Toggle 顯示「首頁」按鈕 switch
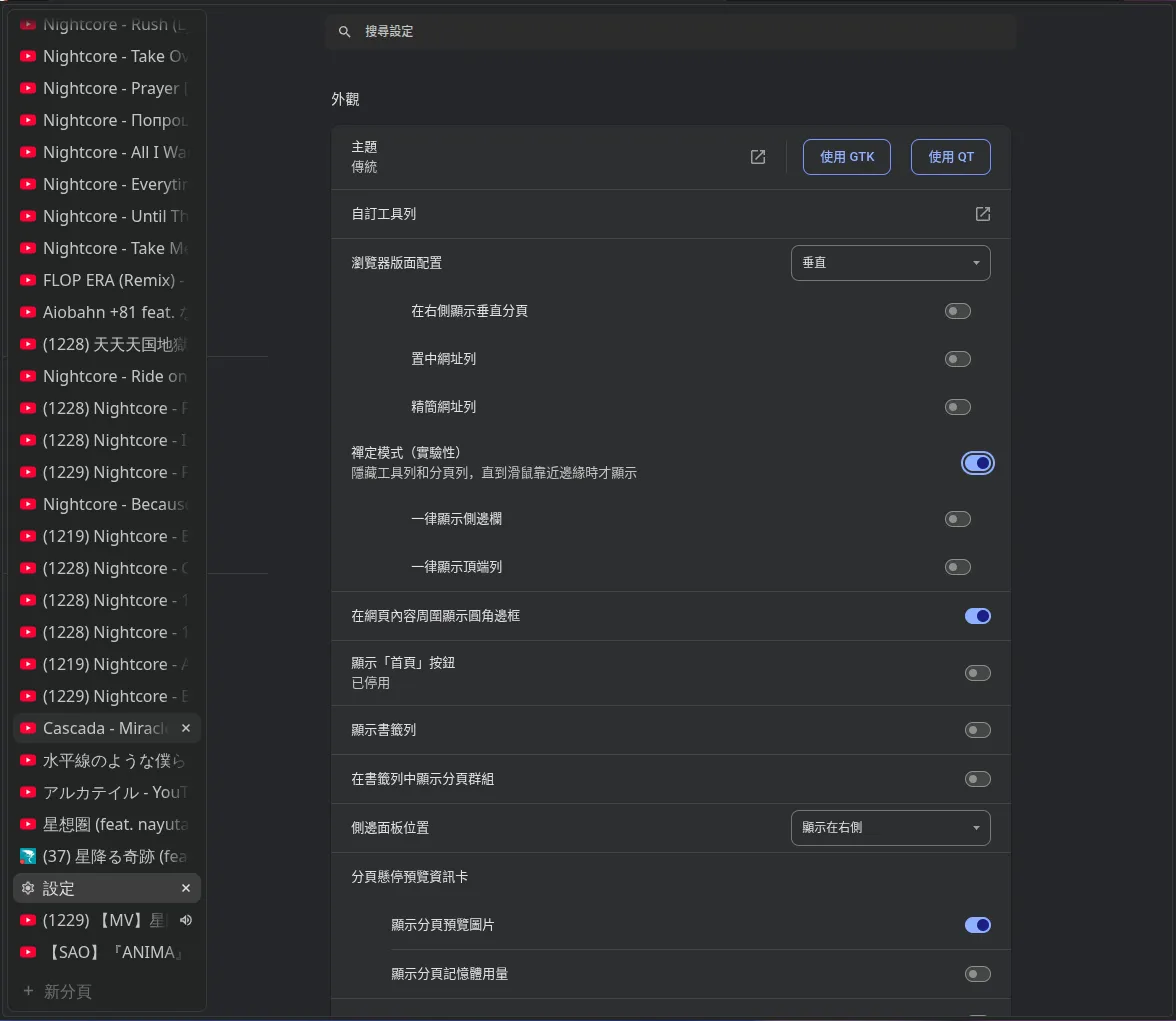 point(978,673)
